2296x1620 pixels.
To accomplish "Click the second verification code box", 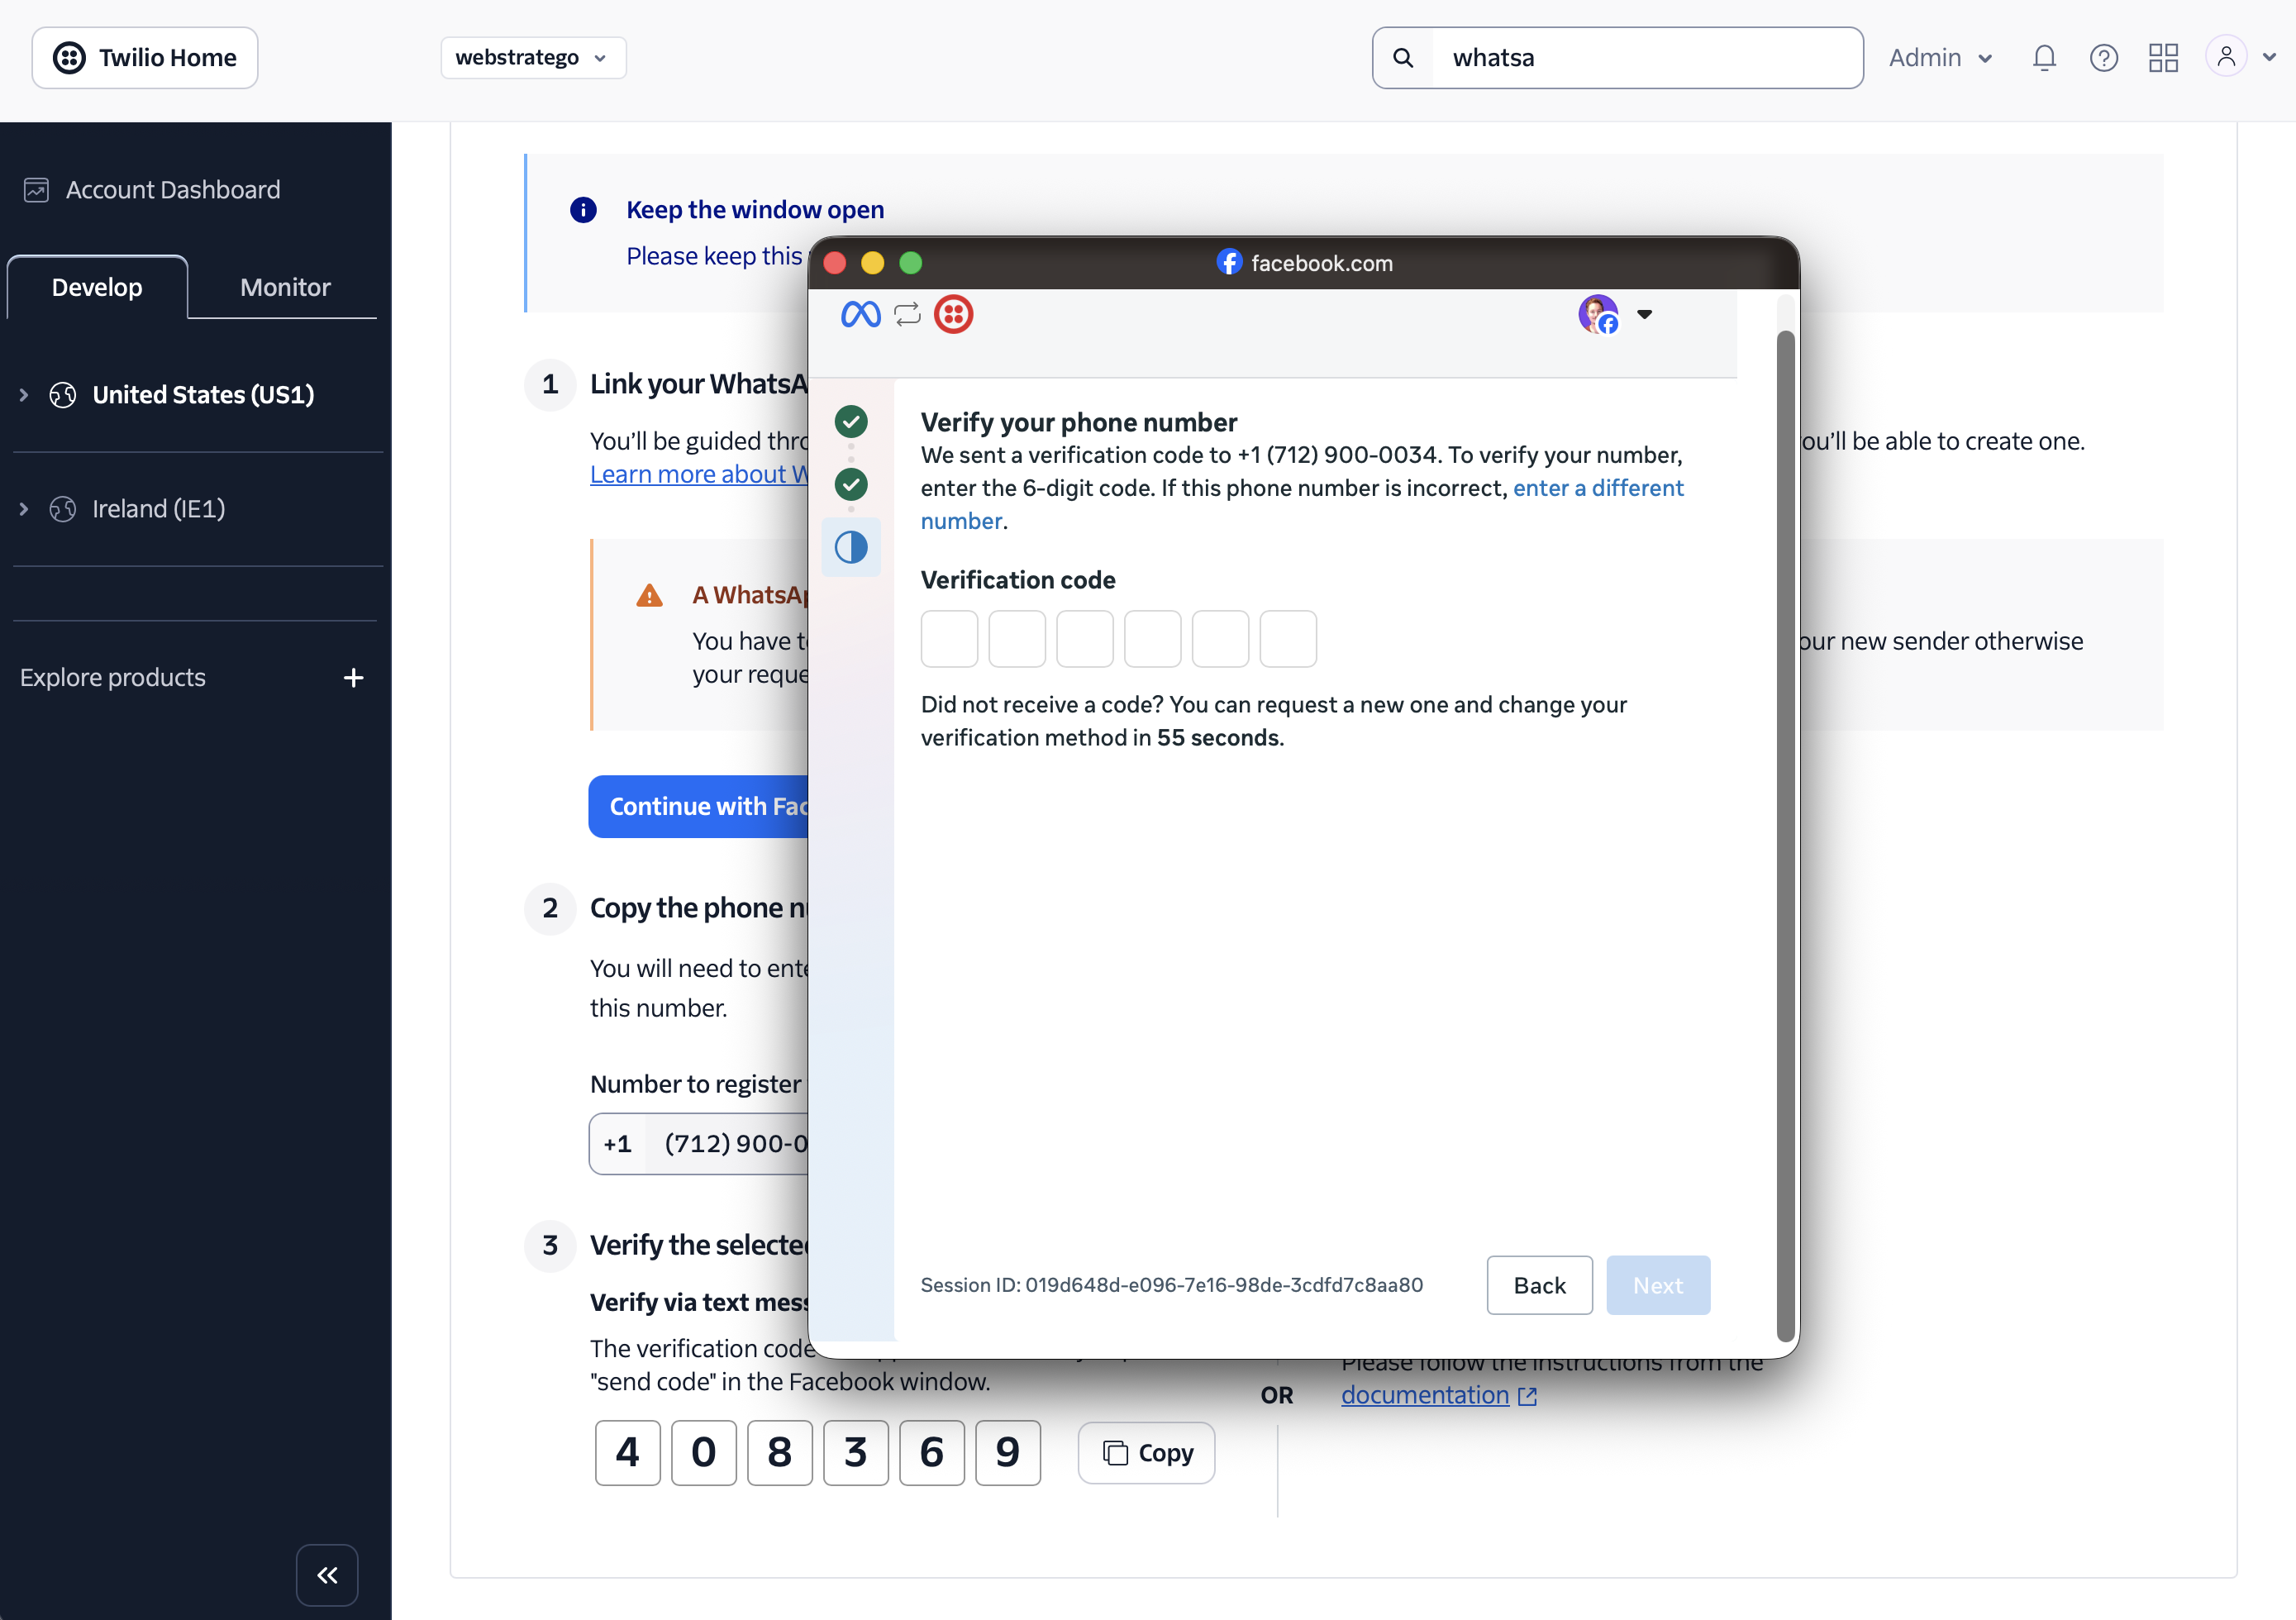I will (x=1017, y=639).
